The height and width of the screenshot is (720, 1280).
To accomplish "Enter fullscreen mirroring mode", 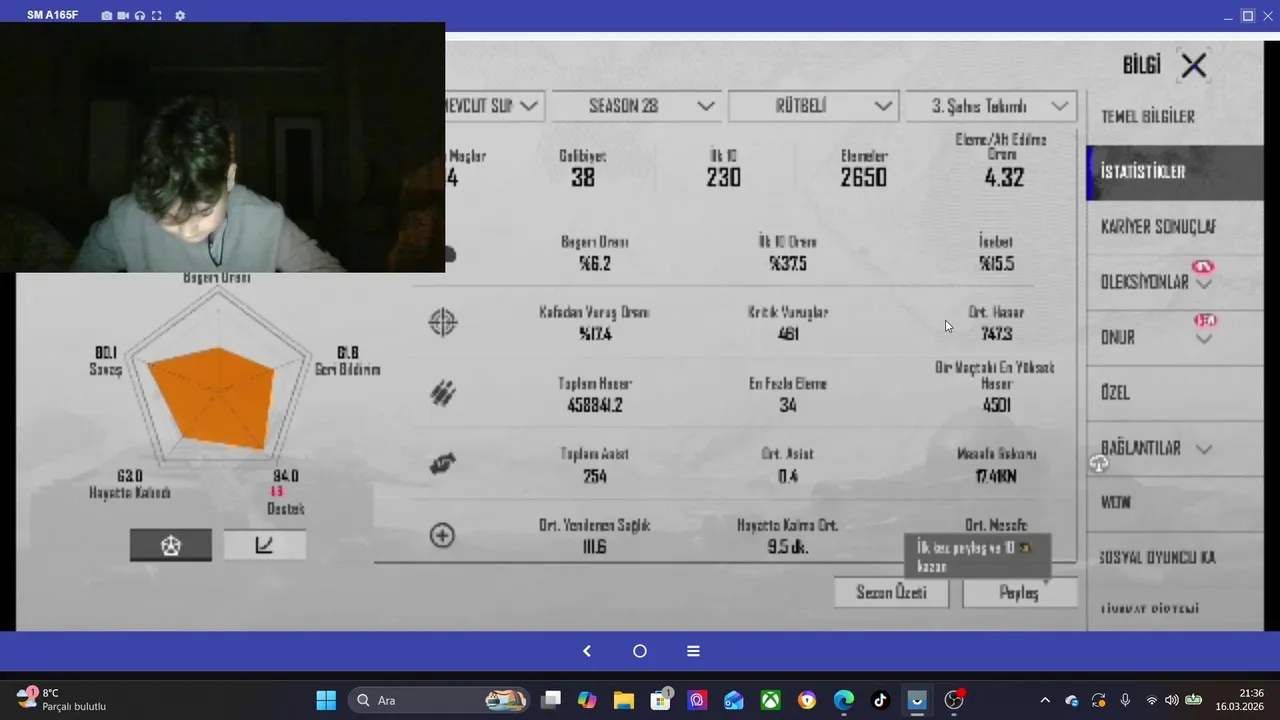I will [x=156, y=16].
